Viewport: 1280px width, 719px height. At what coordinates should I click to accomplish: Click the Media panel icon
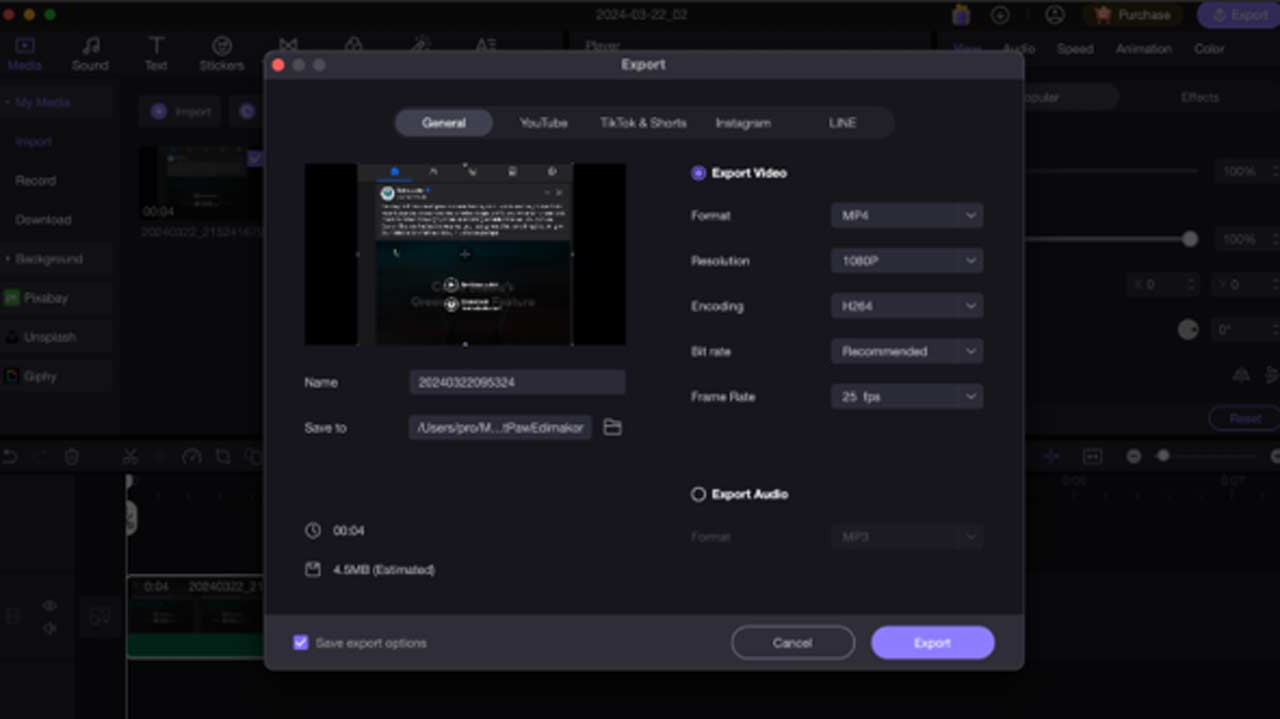25,46
